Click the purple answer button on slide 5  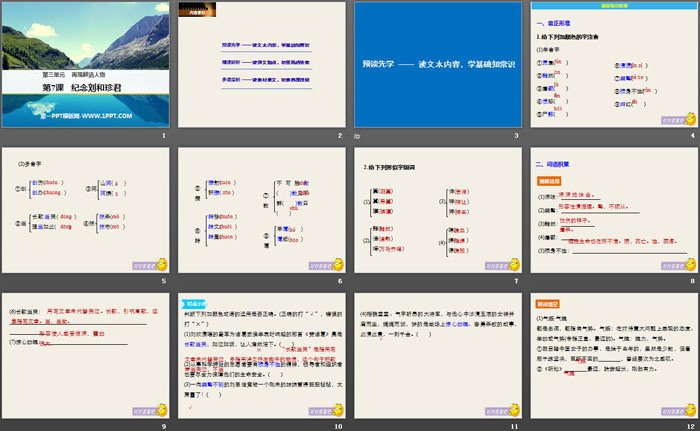pyautogui.click(x=145, y=264)
